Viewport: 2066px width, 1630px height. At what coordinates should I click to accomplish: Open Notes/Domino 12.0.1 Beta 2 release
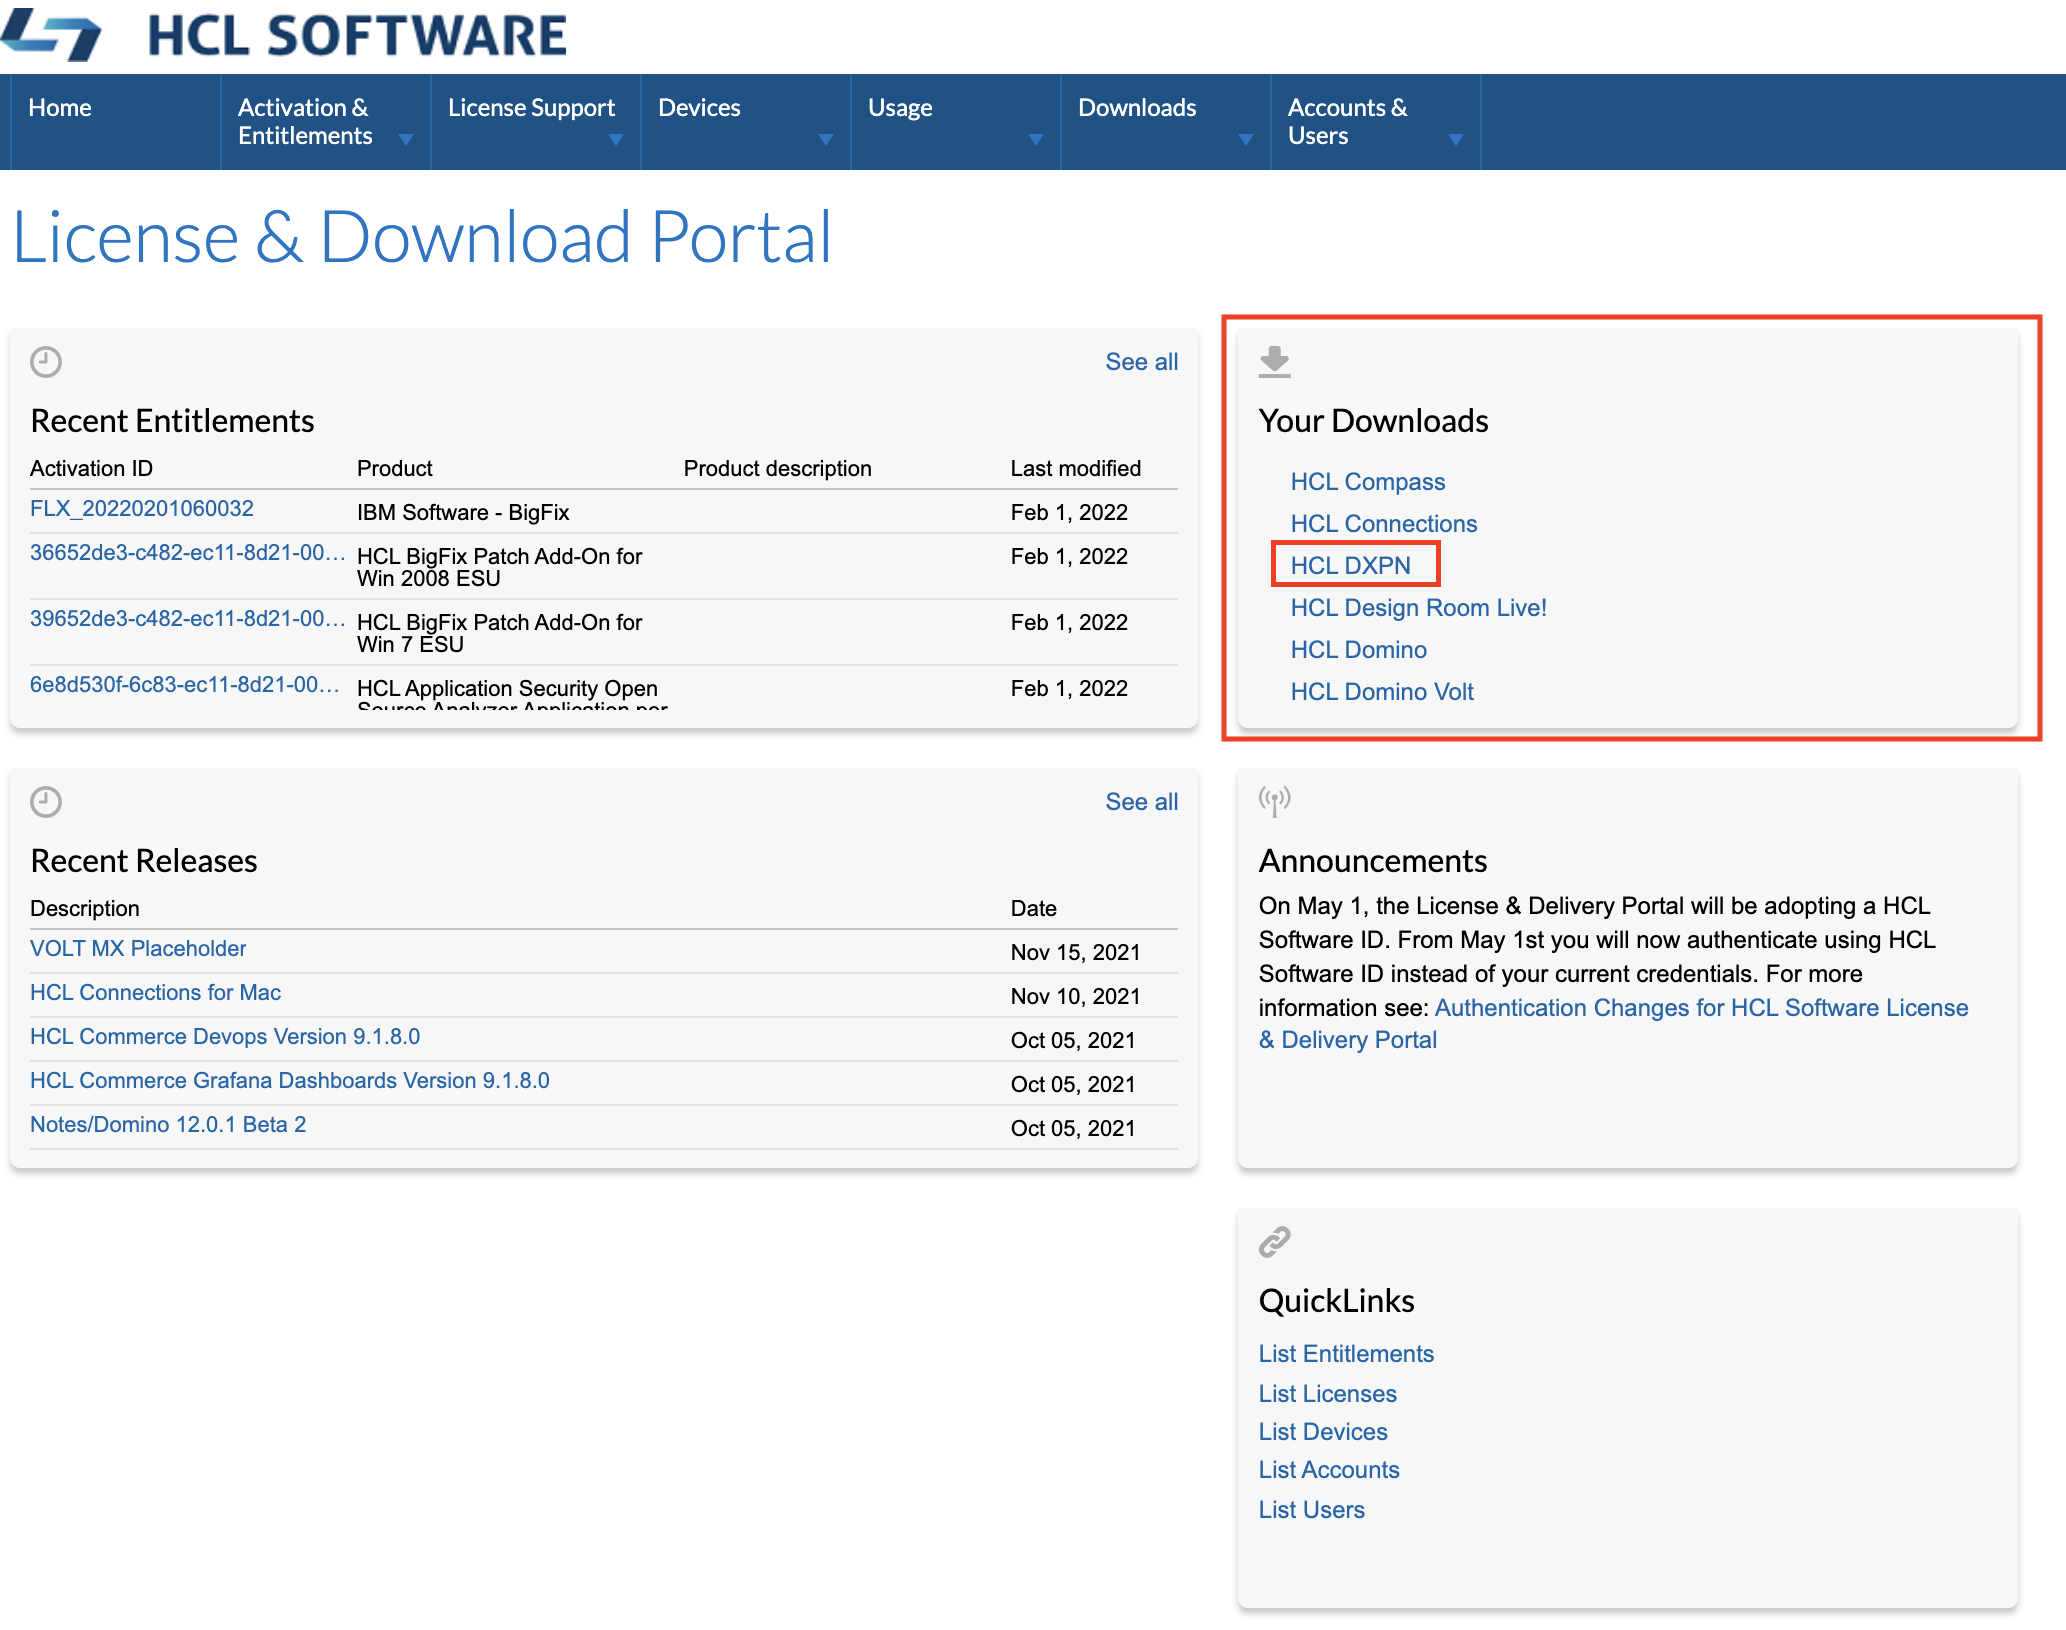168,1124
